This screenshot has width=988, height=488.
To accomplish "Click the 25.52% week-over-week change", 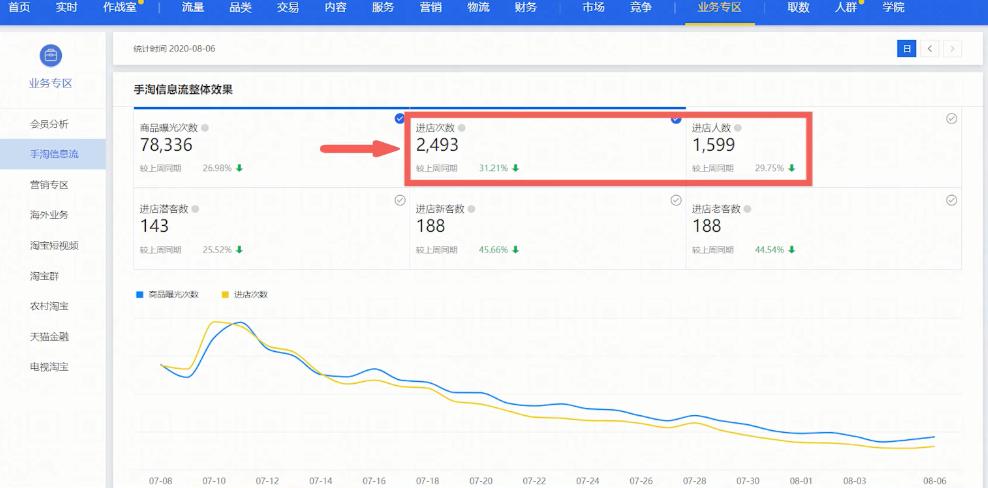I will point(217,250).
